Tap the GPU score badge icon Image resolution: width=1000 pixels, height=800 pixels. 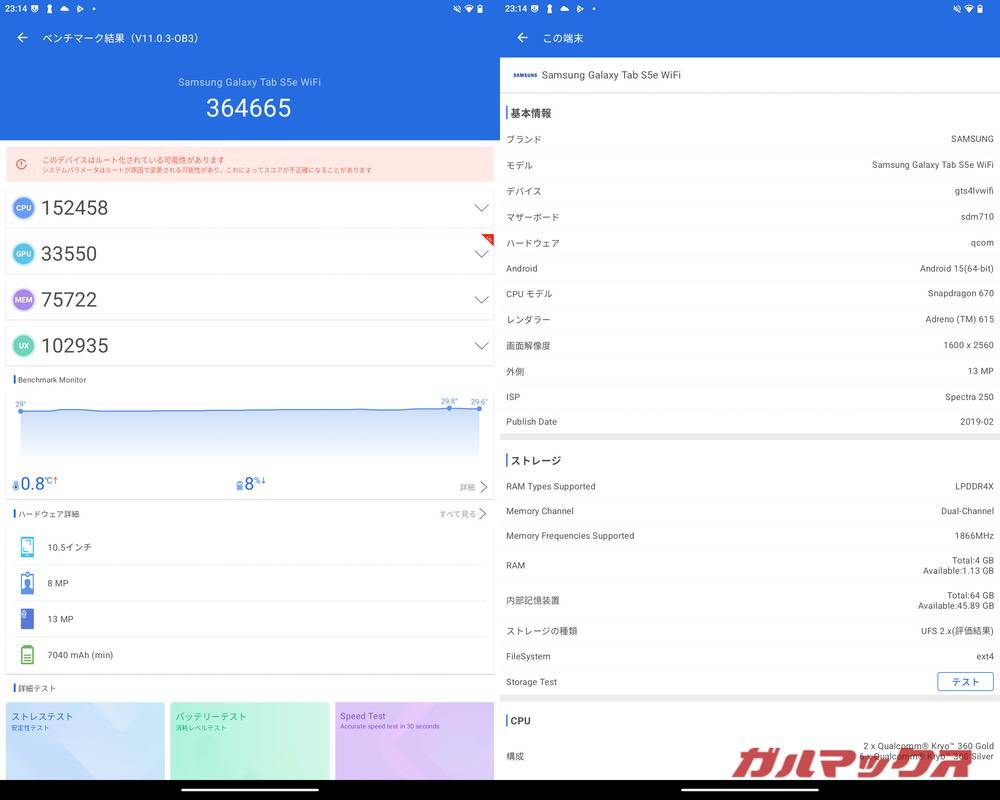click(23, 253)
